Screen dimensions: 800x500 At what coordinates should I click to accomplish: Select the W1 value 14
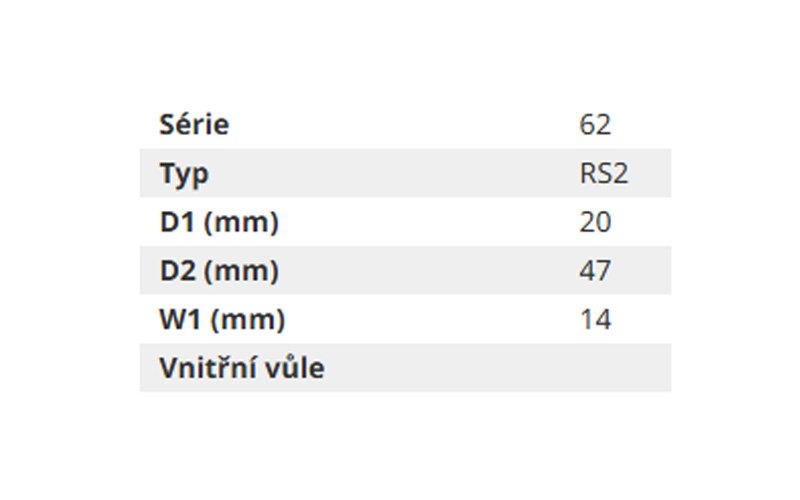pyautogui.click(x=595, y=320)
